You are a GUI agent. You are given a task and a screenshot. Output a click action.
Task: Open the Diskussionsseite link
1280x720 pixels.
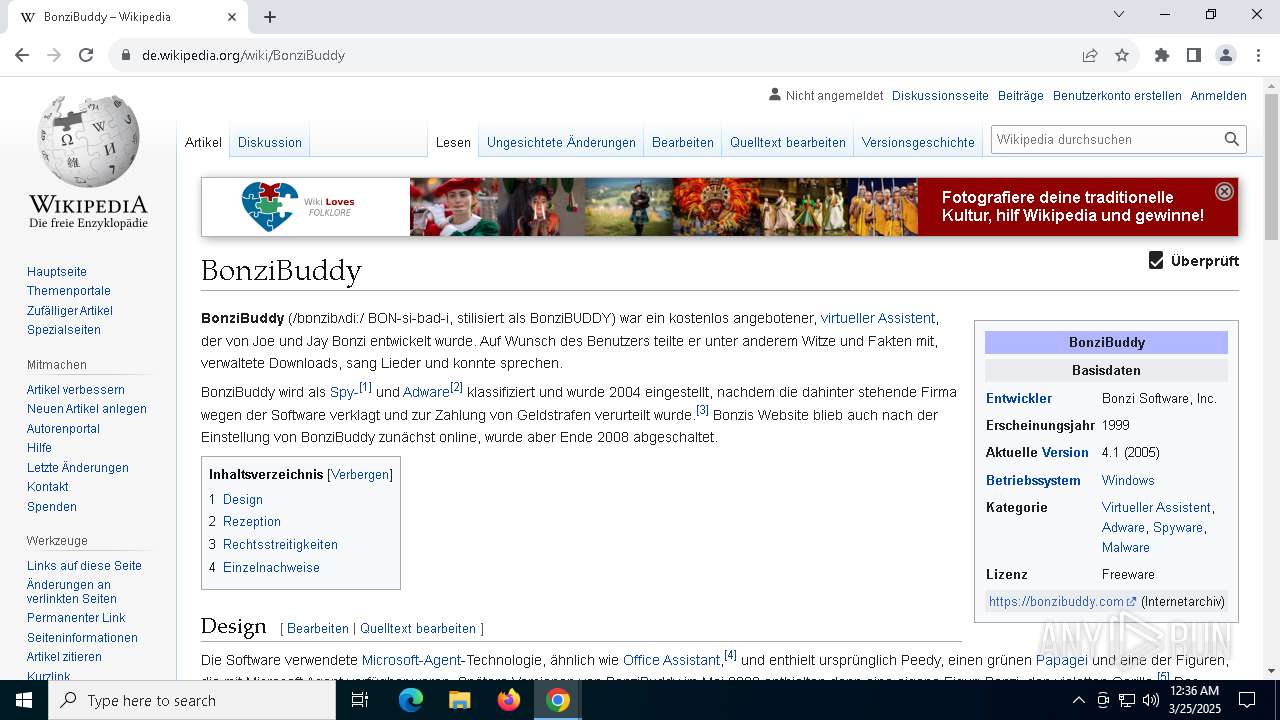940,96
